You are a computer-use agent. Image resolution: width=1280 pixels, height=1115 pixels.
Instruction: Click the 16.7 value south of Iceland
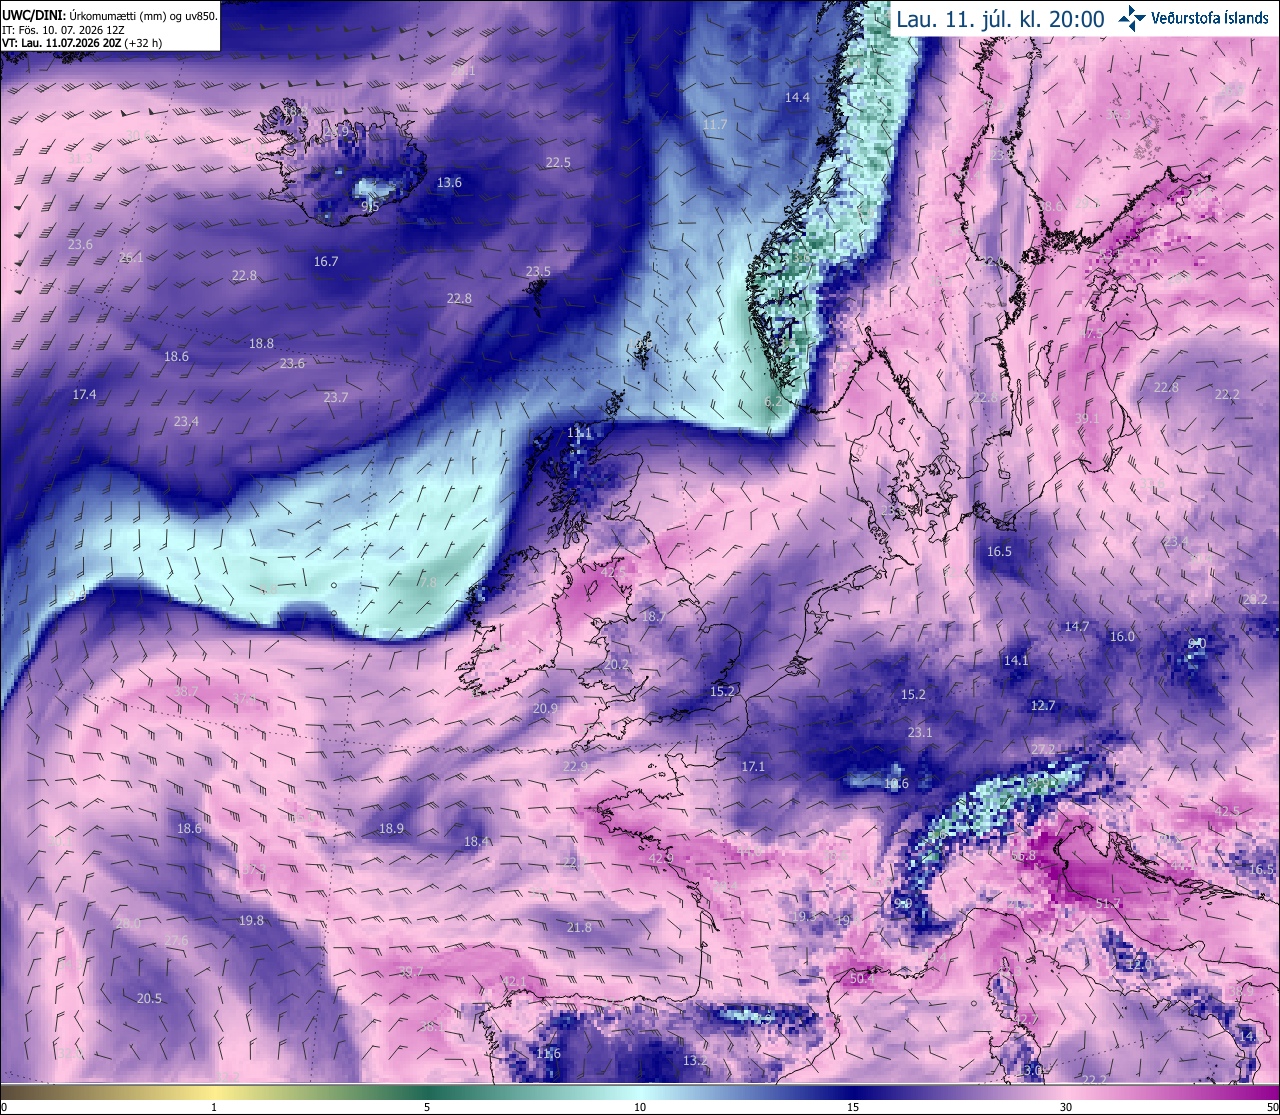(326, 261)
